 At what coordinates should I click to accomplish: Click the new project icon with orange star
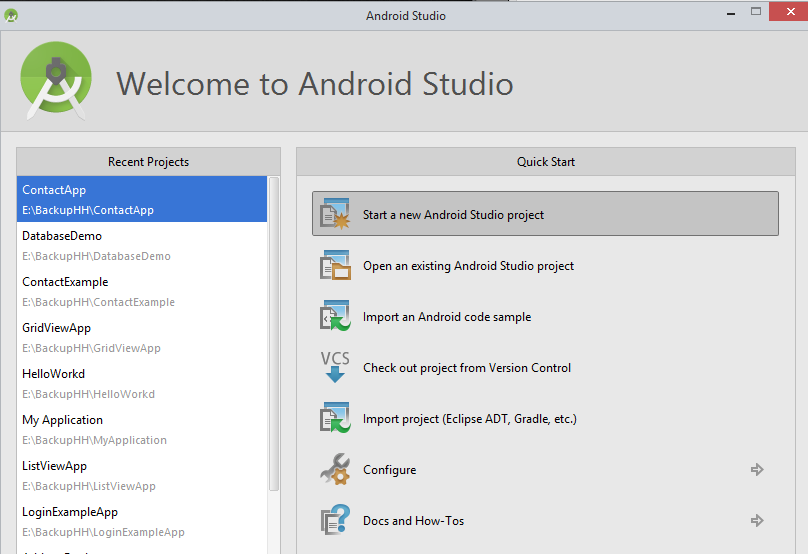(335, 213)
